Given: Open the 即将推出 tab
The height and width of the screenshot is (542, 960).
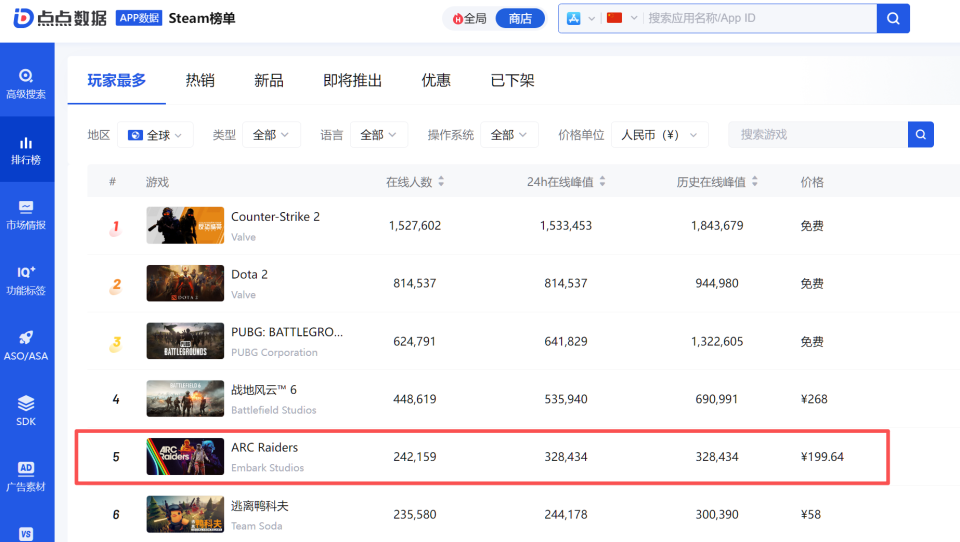Looking at the screenshot, I should pos(352,80).
